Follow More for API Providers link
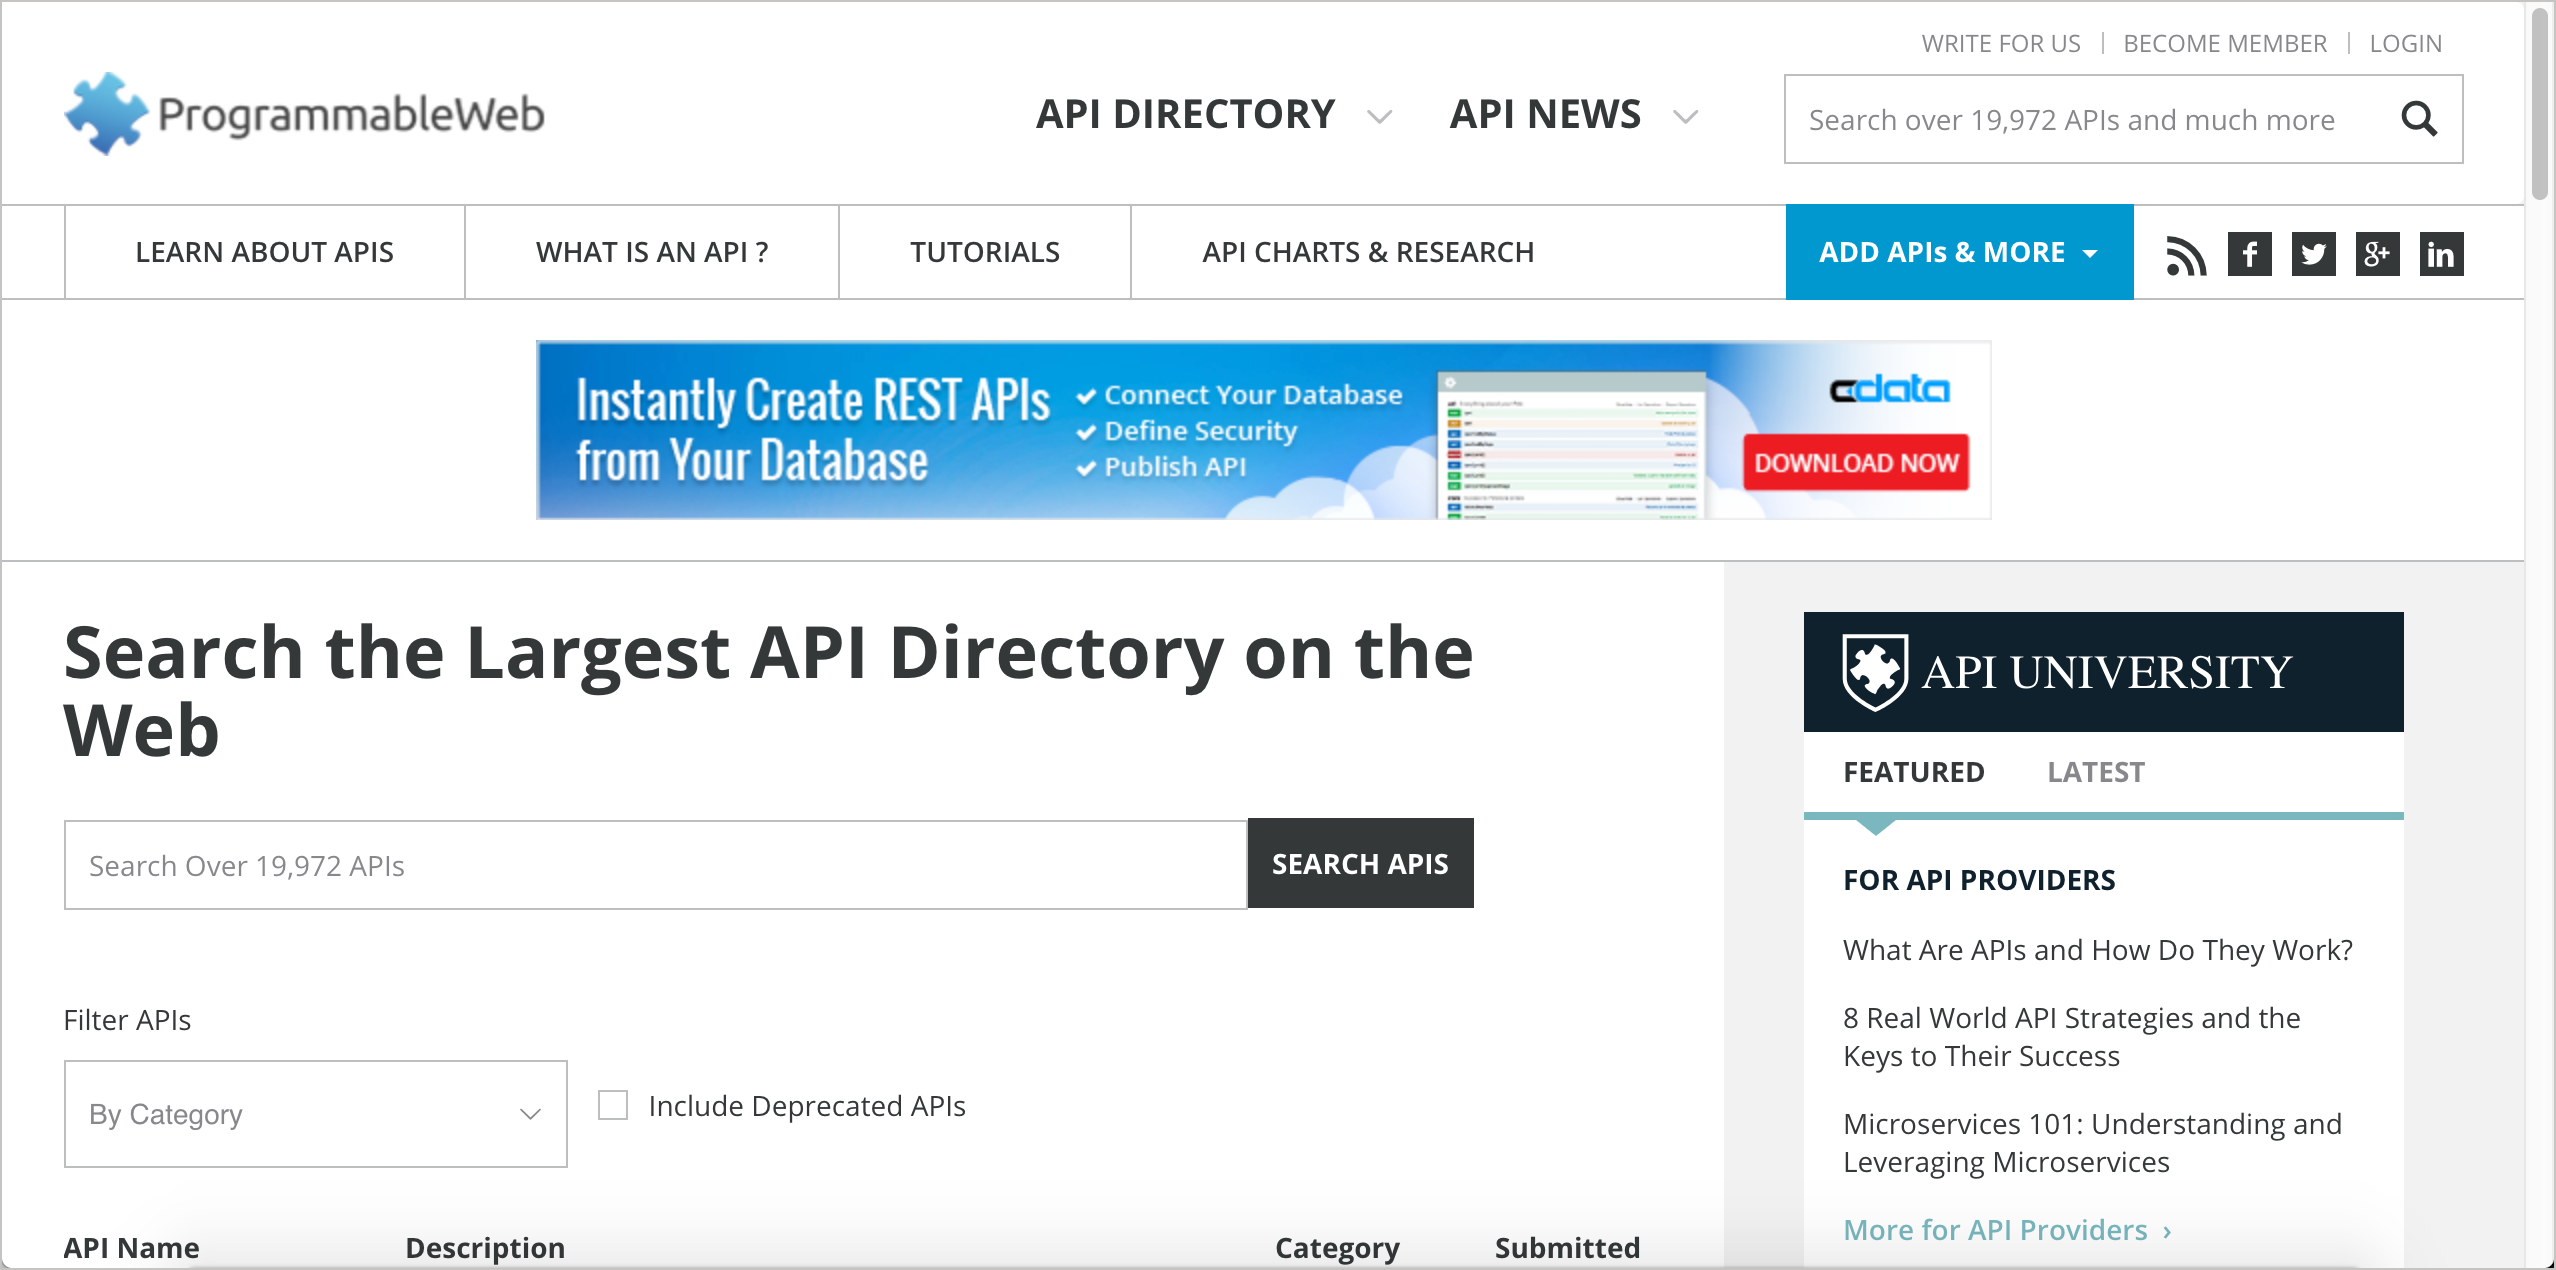2556x1270 pixels. pyautogui.click(x=2008, y=1230)
